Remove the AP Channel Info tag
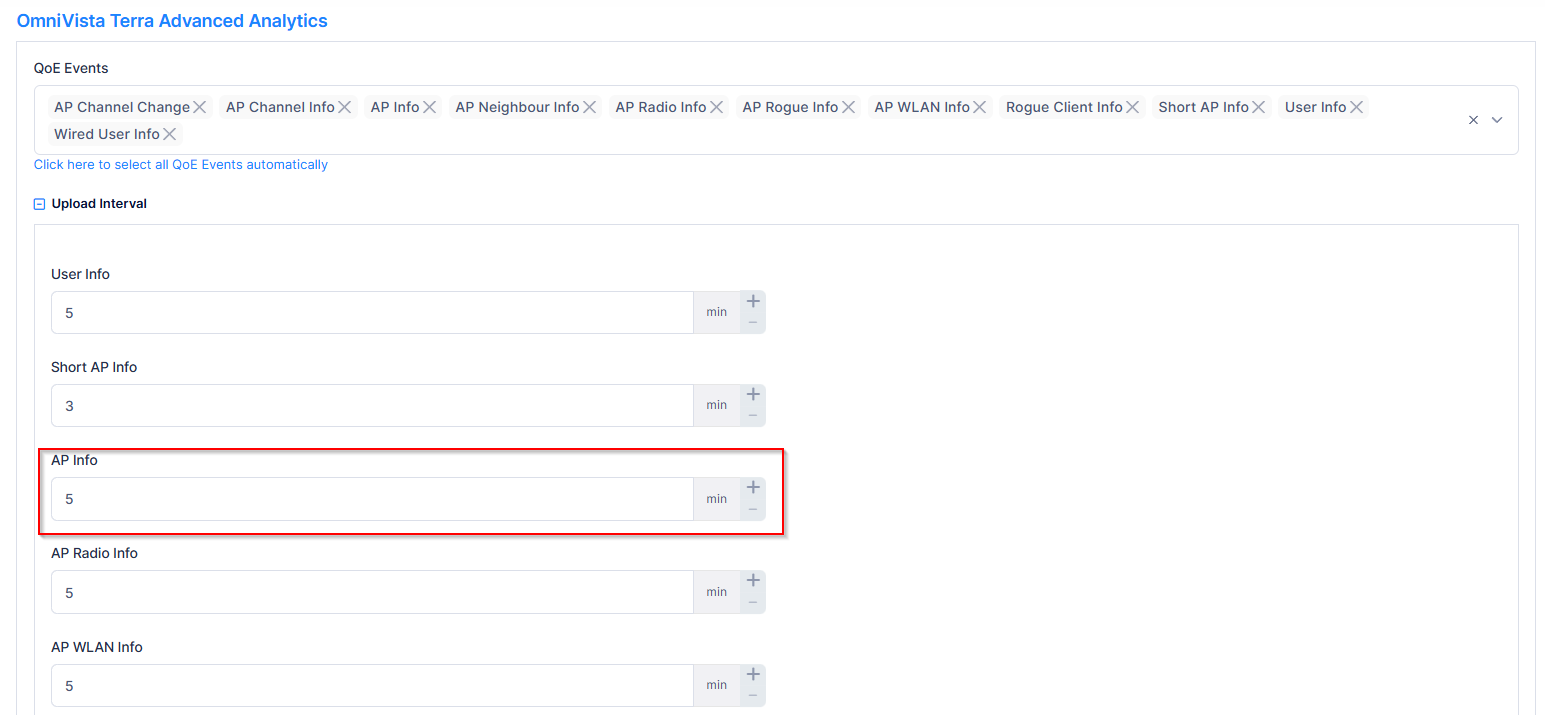The height and width of the screenshot is (715, 1545). coord(345,107)
